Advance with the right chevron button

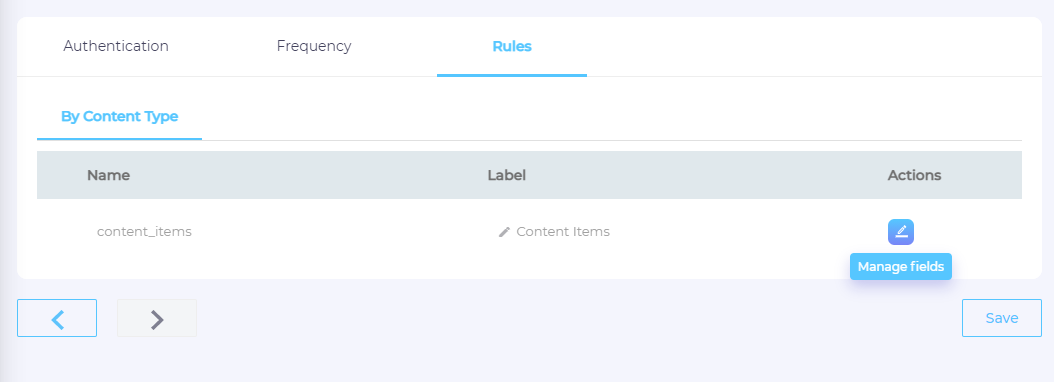pyautogui.click(x=157, y=318)
